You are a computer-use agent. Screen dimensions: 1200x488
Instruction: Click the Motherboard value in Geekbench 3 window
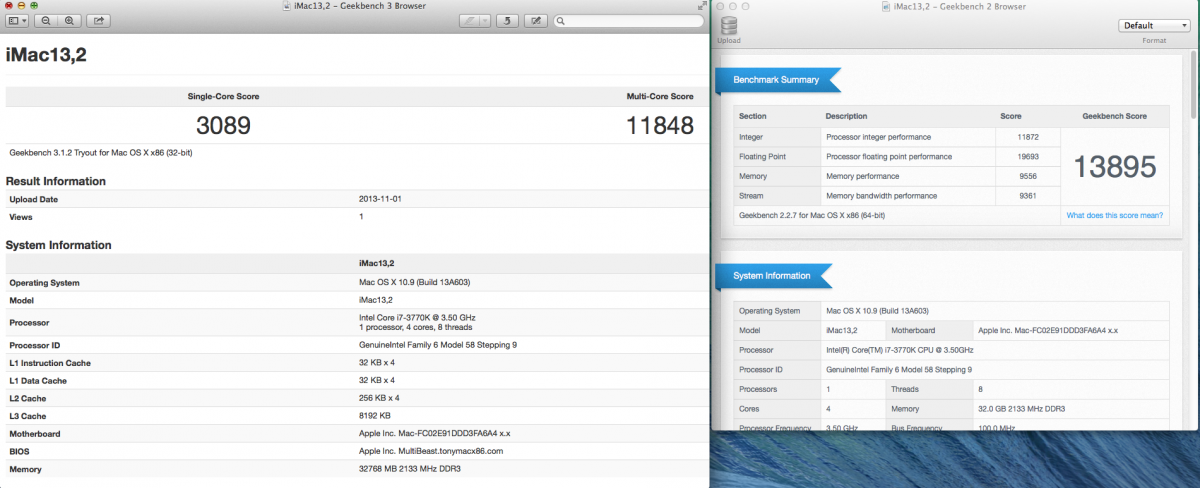(435, 433)
